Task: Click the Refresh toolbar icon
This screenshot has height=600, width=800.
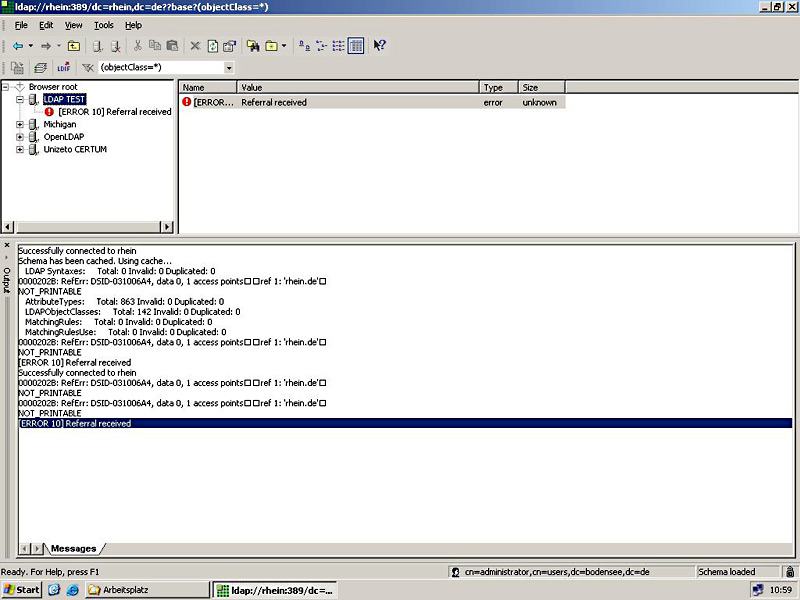Action: [213, 46]
